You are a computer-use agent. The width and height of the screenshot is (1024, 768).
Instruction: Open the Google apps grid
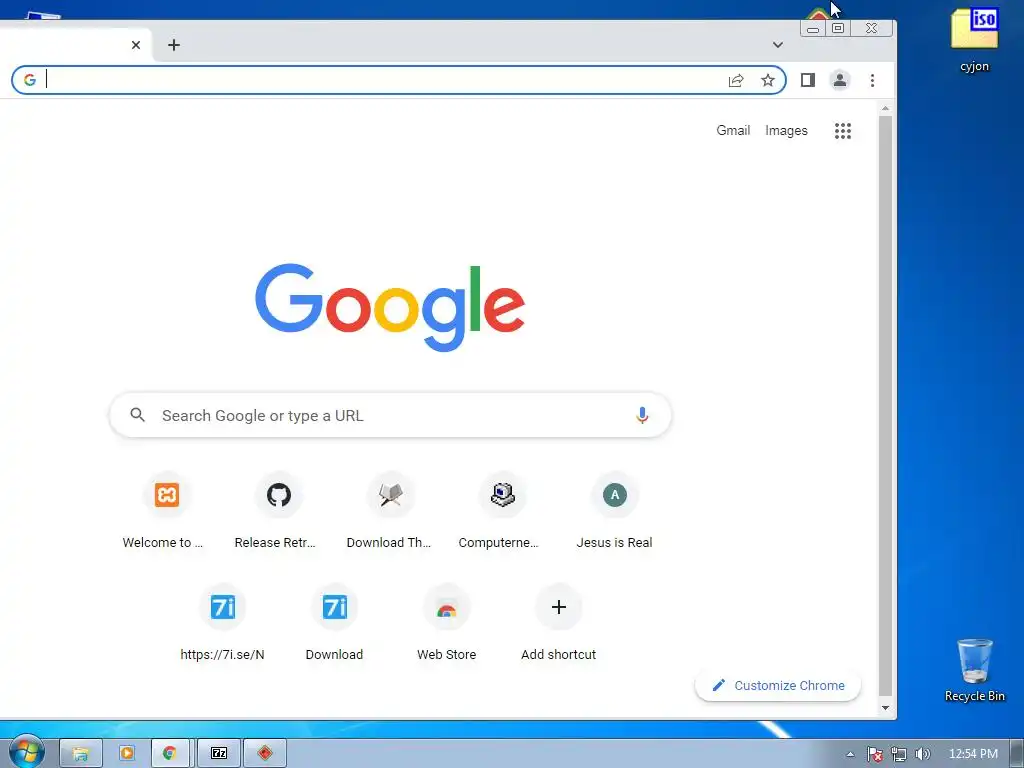click(842, 131)
